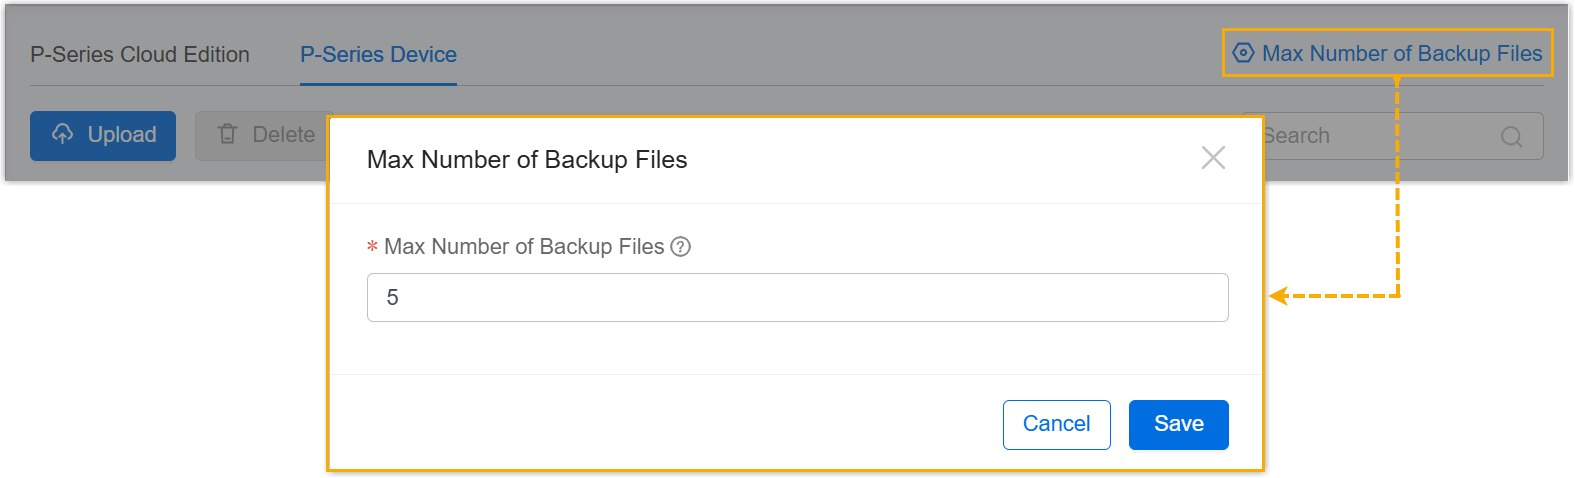Select the P-Series Device tab
Viewport: 1575px width, 478px height.
tap(378, 55)
